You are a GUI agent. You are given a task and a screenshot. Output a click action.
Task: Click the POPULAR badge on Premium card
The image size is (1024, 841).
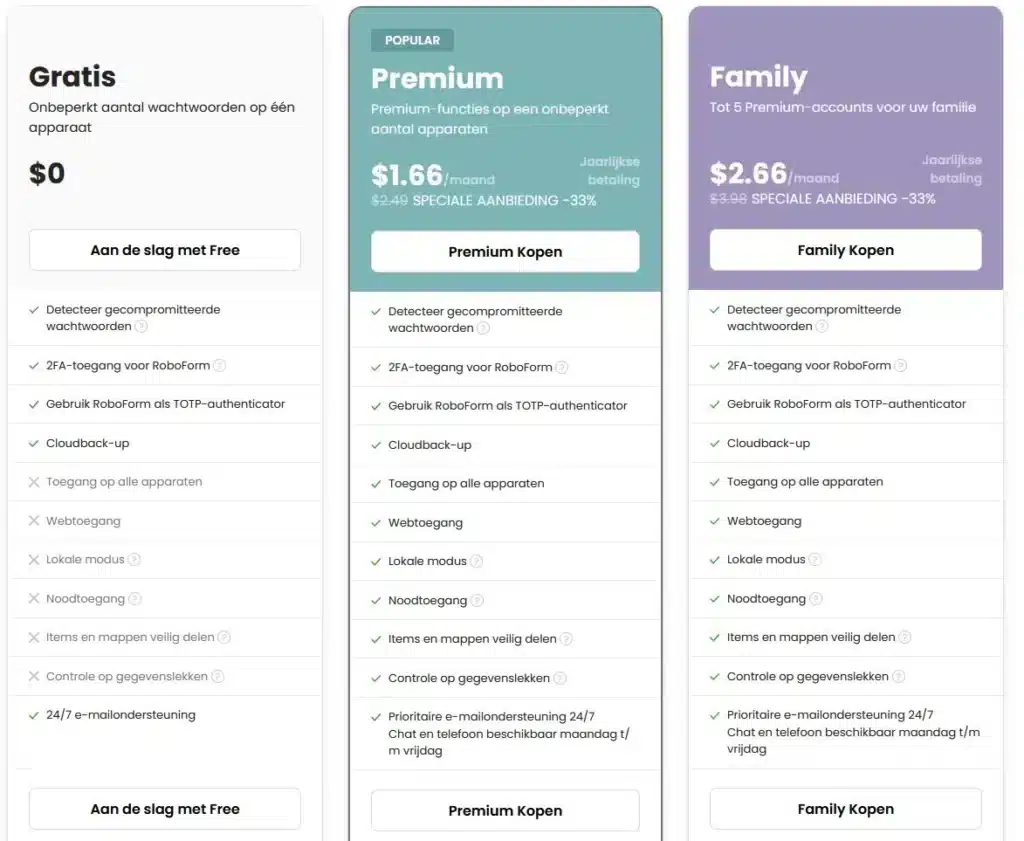412,40
